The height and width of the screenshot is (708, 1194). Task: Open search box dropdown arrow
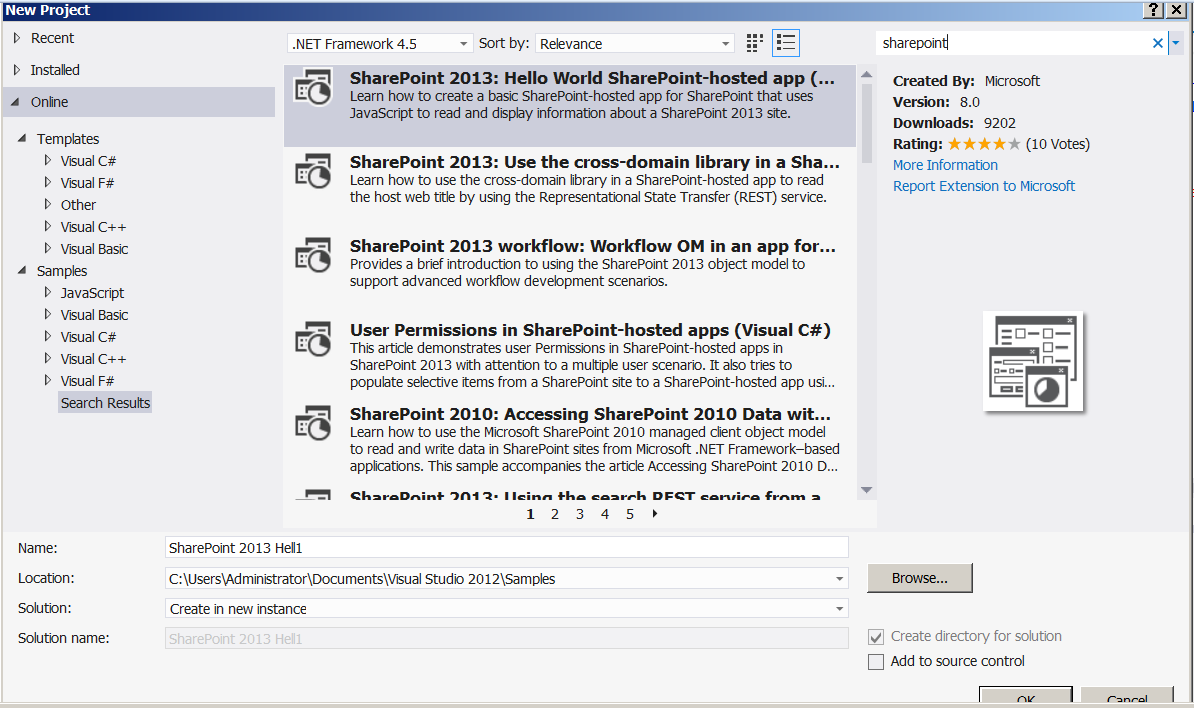coord(1176,43)
